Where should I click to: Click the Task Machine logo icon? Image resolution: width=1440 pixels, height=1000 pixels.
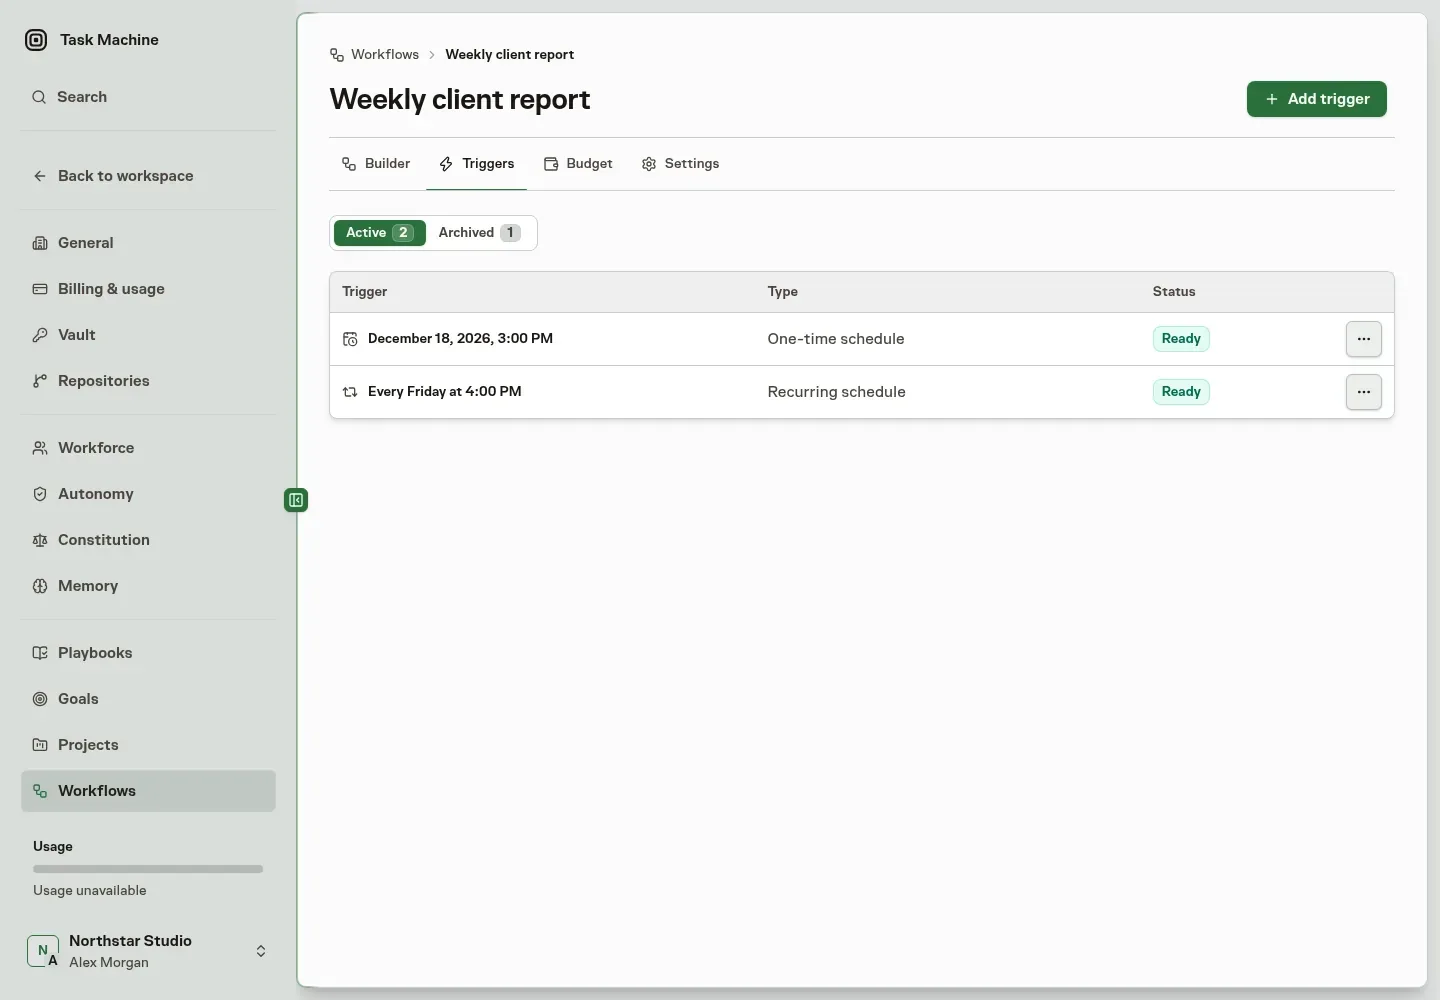tap(36, 40)
